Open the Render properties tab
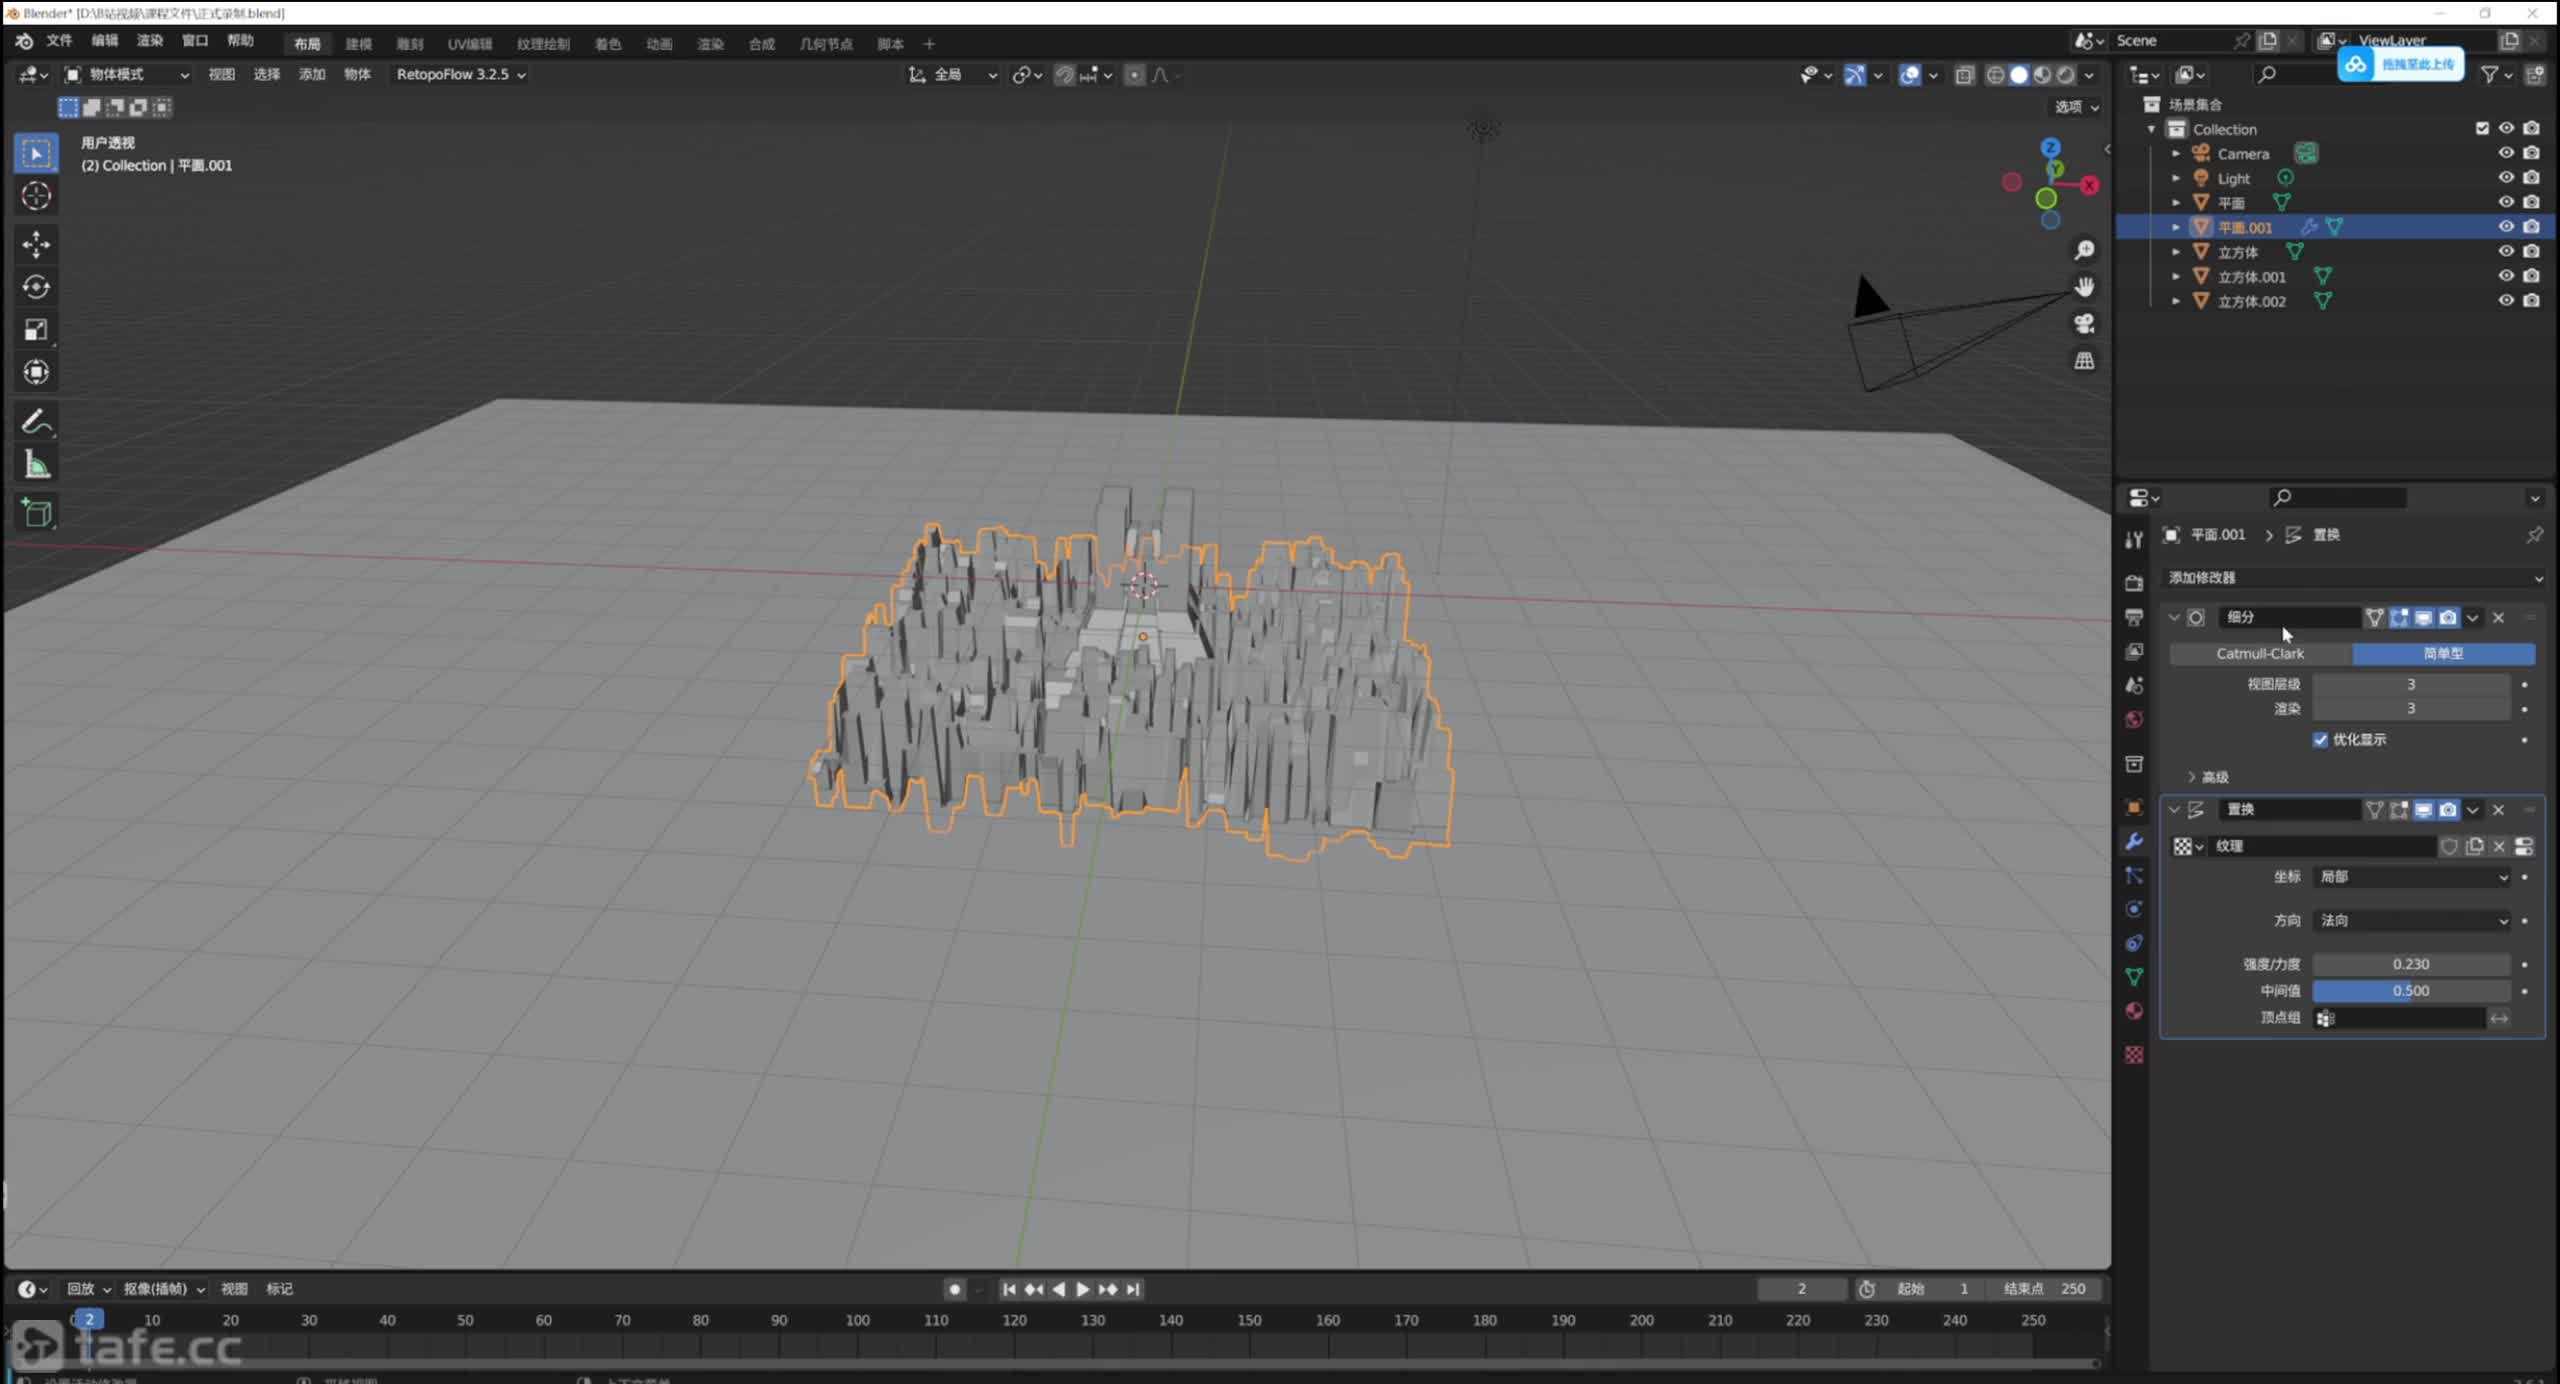Image resolution: width=2560 pixels, height=1384 pixels. point(2134,583)
